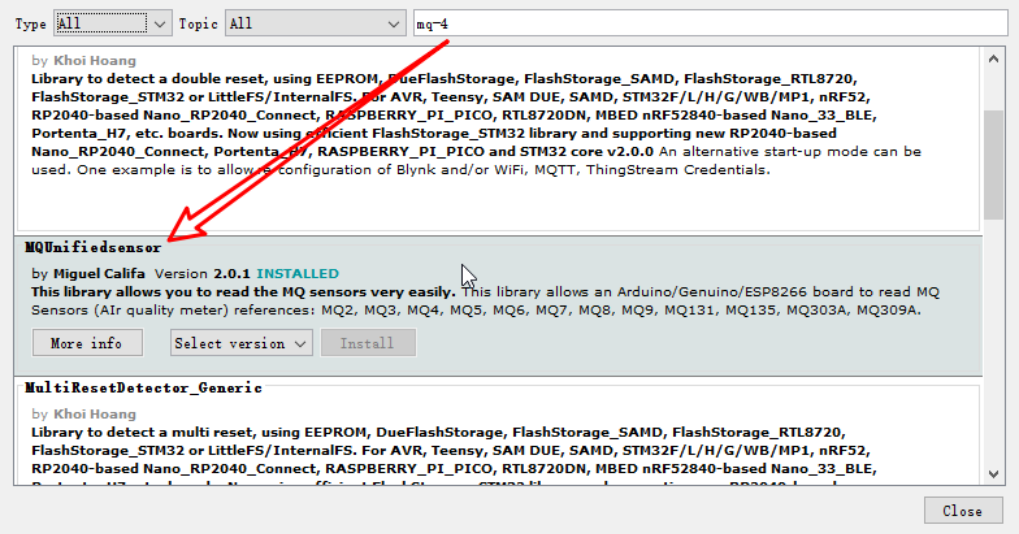Open the Select version dropdown
This screenshot has height=534, width=1019.
point(241,343)
